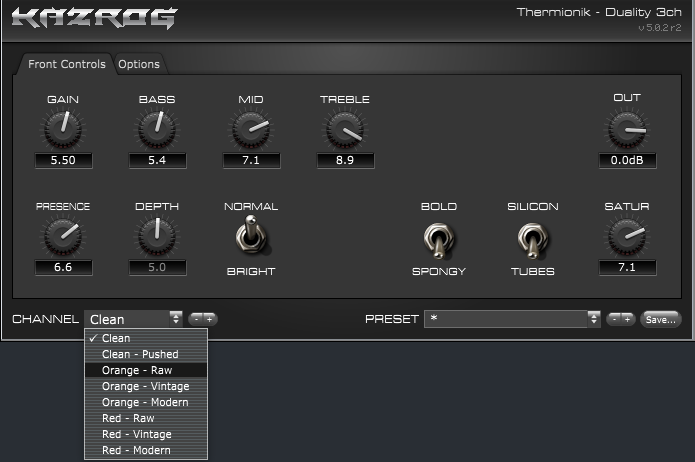Click the TREBLE knob
Image resolution: width=695 pixels, height=462 pixels.
point(345,129)
